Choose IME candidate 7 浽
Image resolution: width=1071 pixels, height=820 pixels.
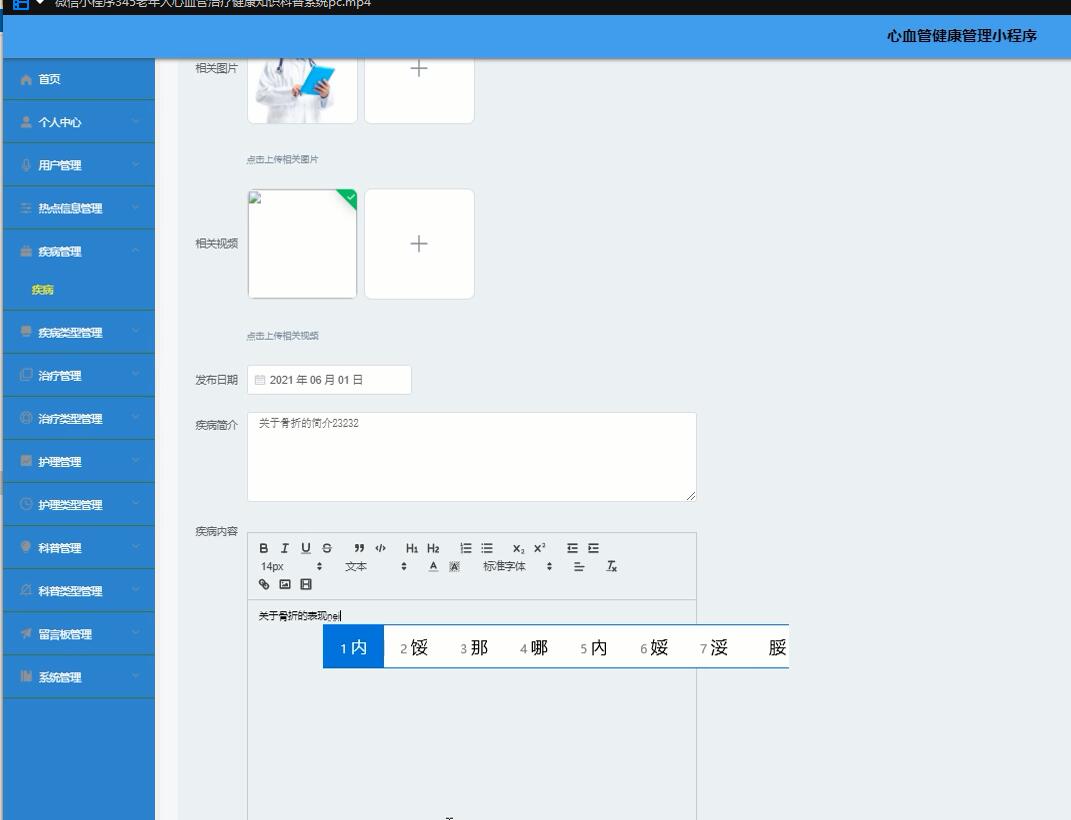click(714, 647)
